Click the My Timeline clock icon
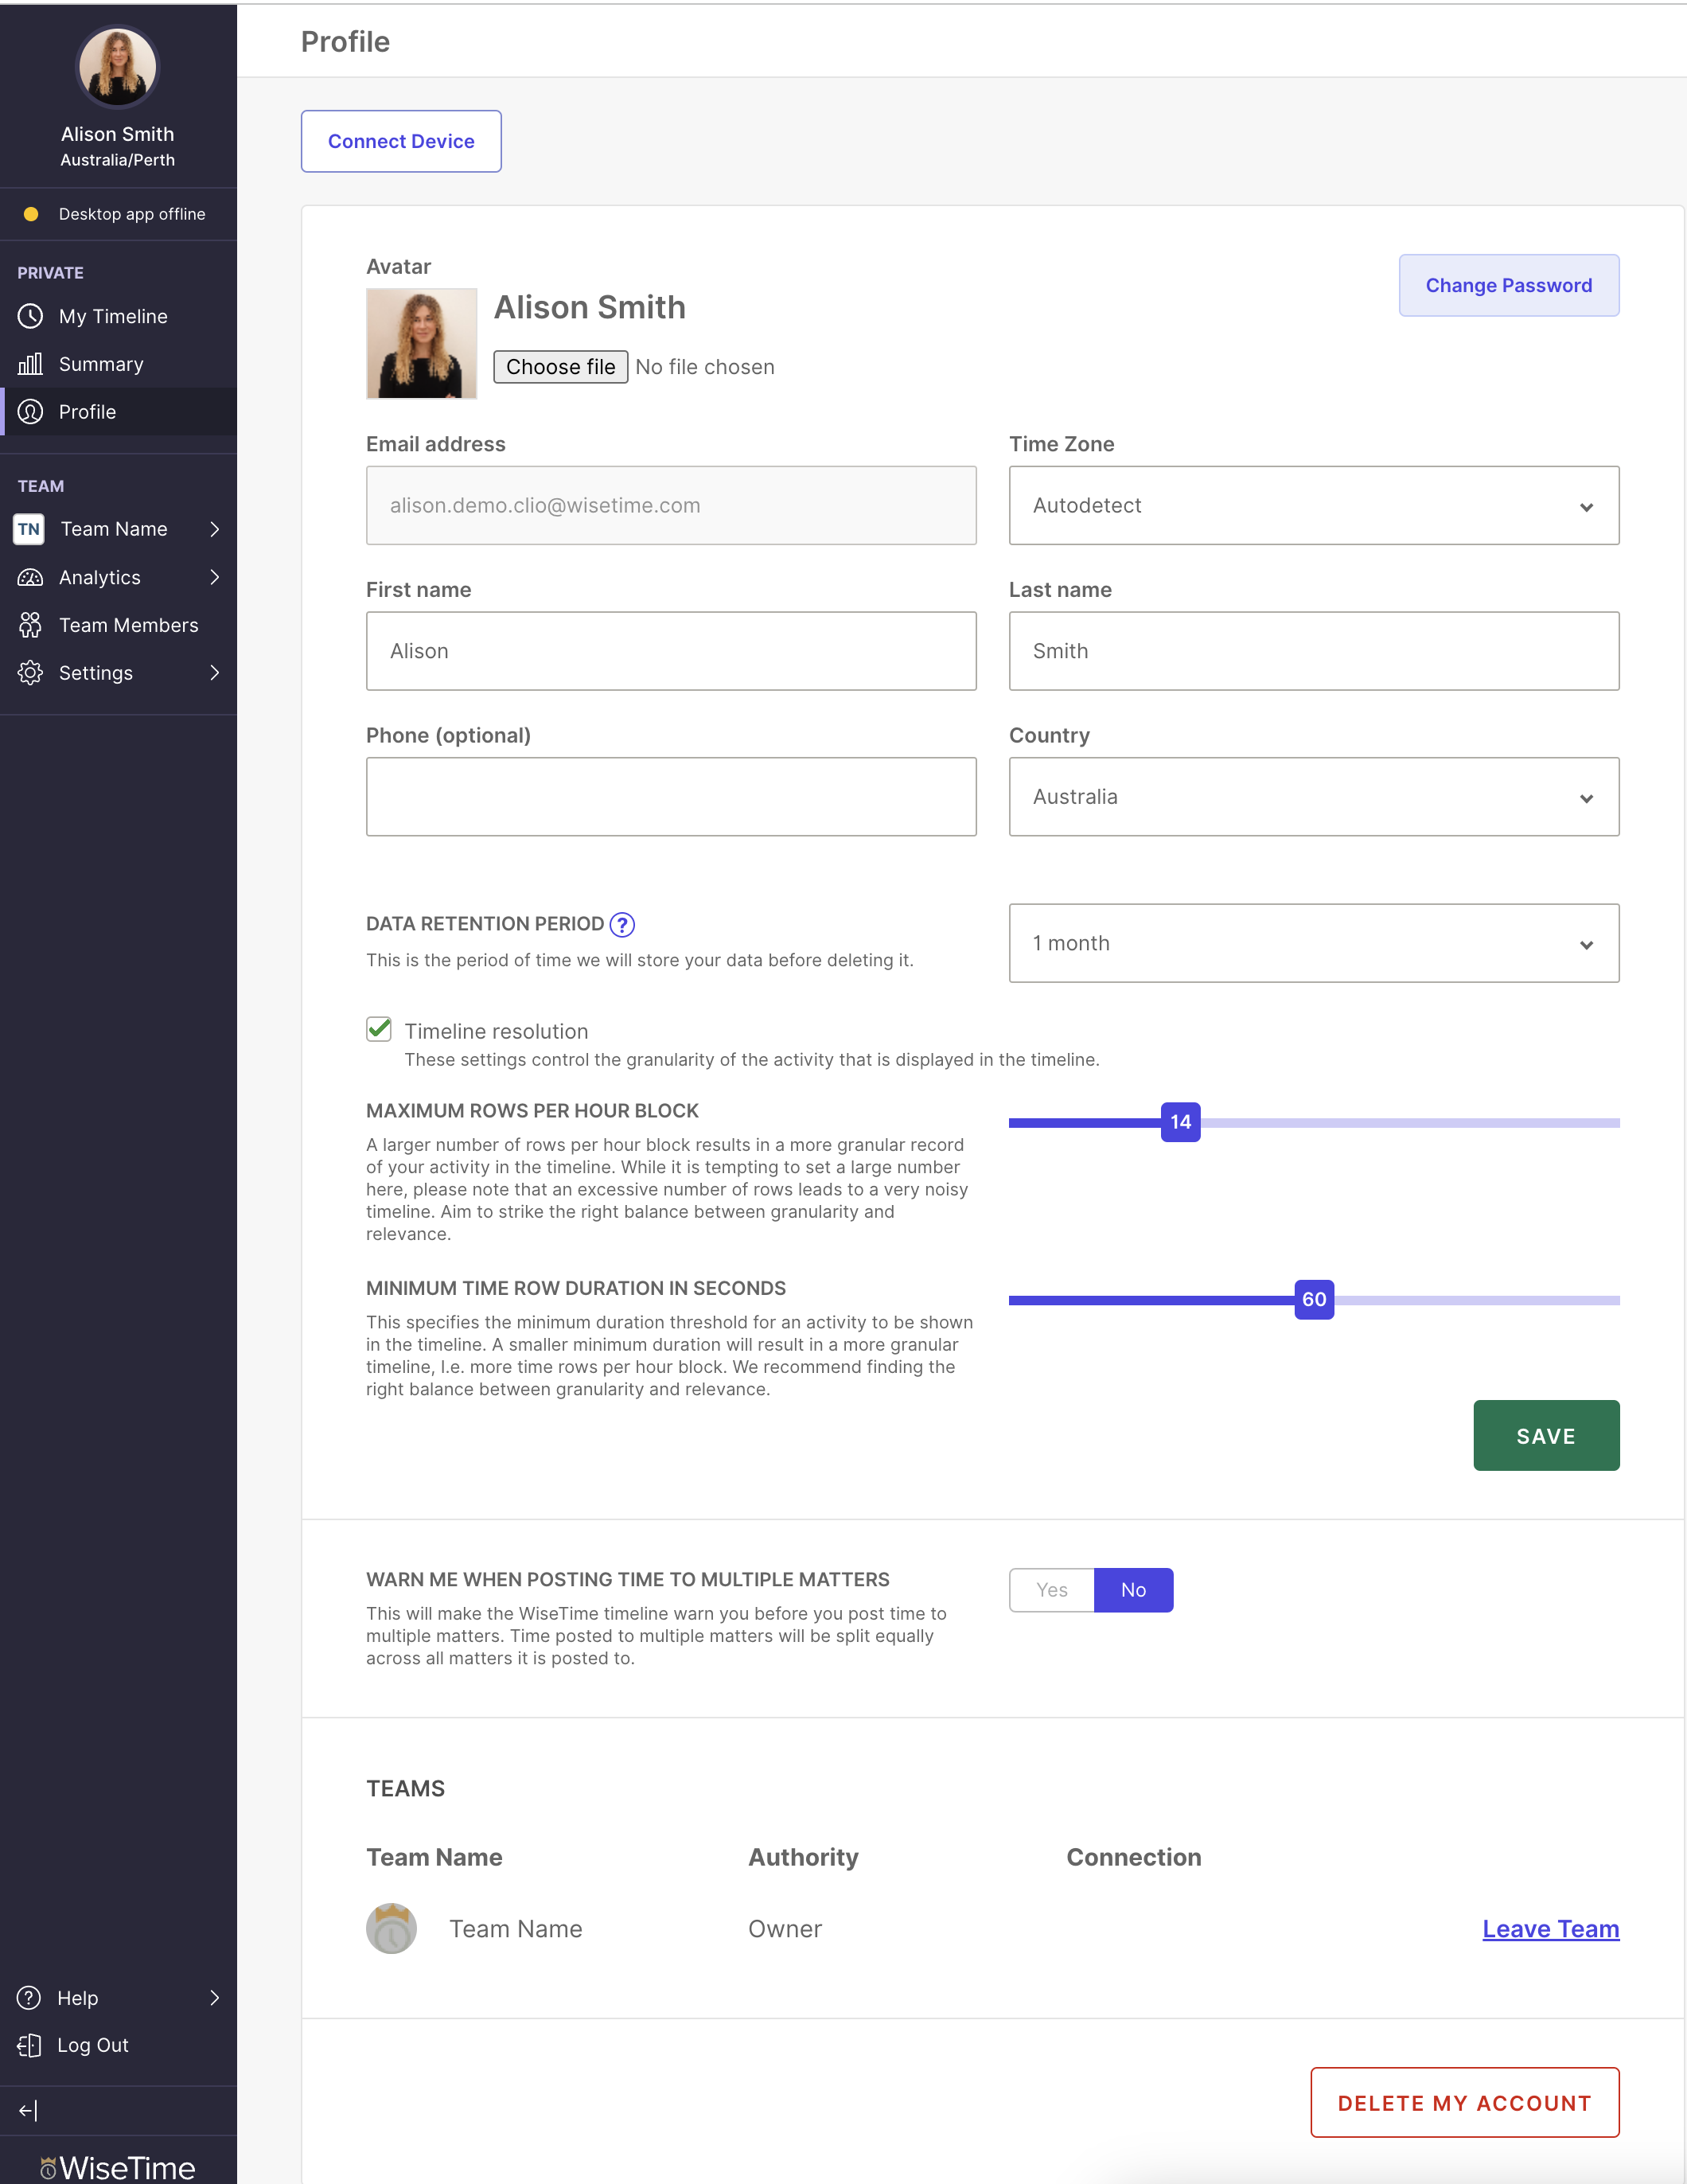The height and width of the screenshot is (2184, 1687). coord(30,316)
